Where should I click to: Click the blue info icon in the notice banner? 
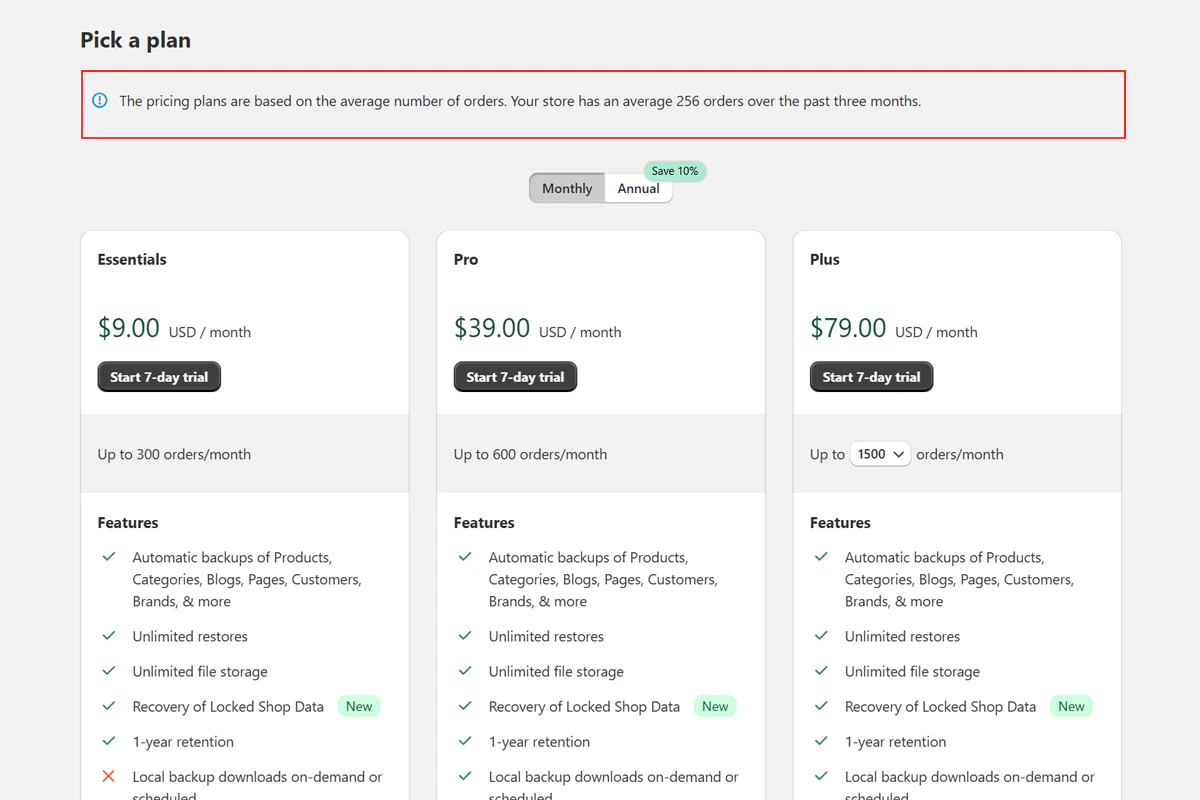tap(98, 100)
